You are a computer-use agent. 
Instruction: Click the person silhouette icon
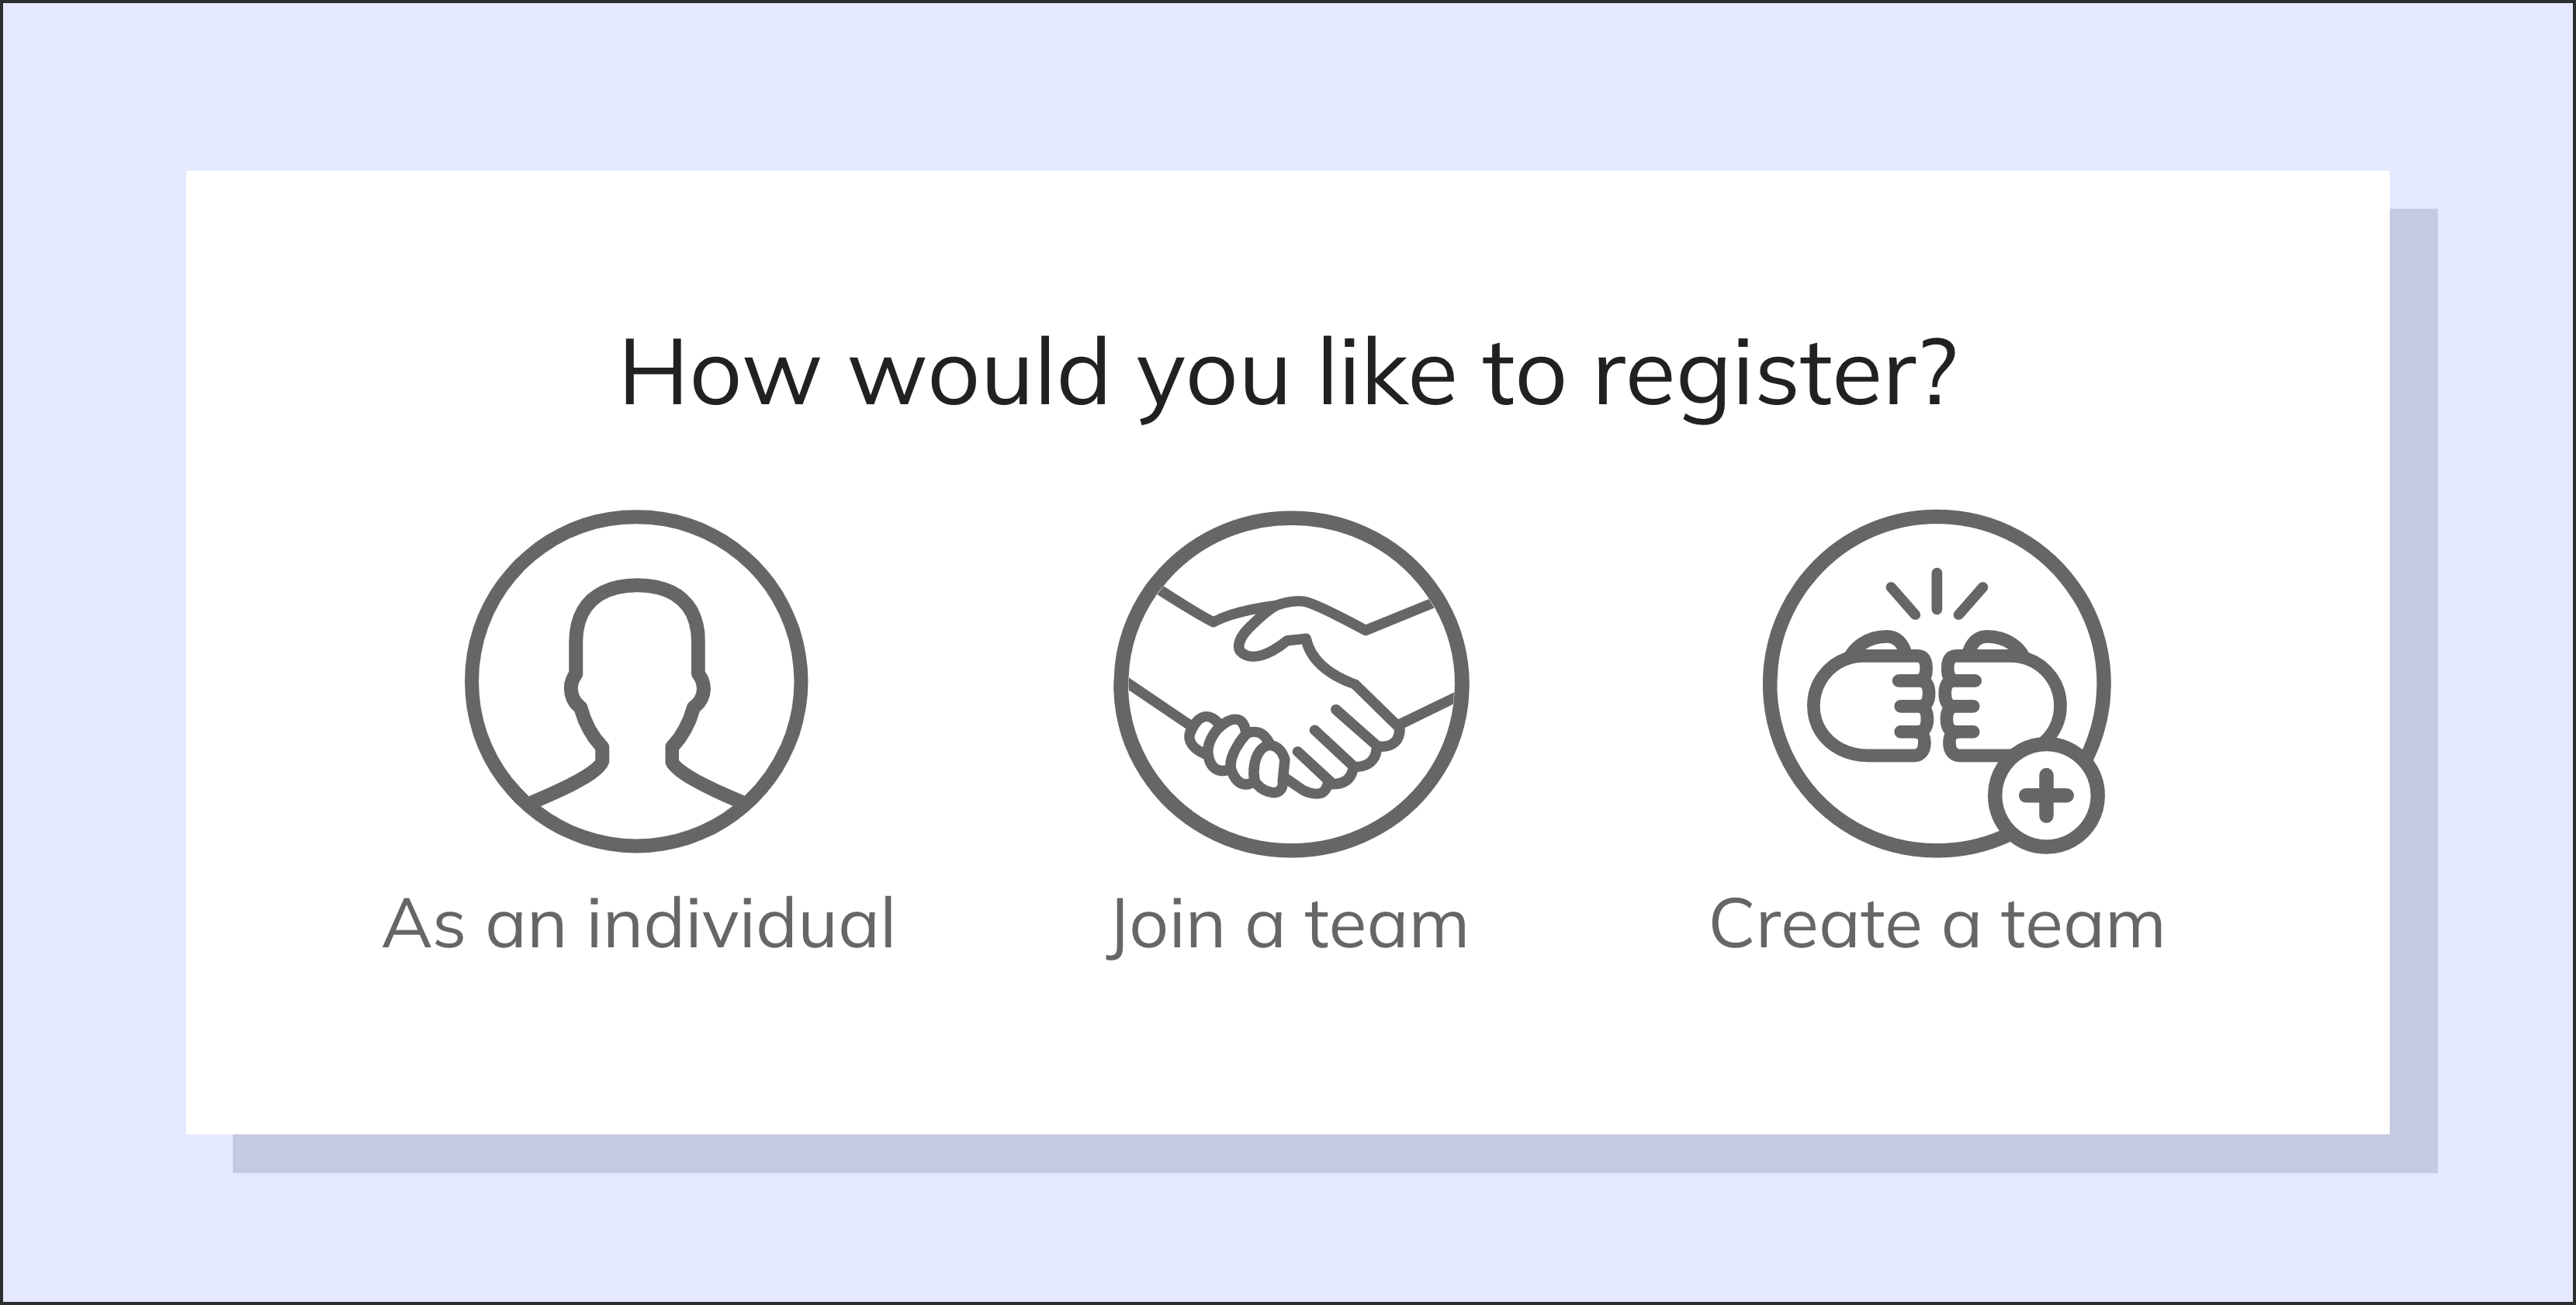636,682
